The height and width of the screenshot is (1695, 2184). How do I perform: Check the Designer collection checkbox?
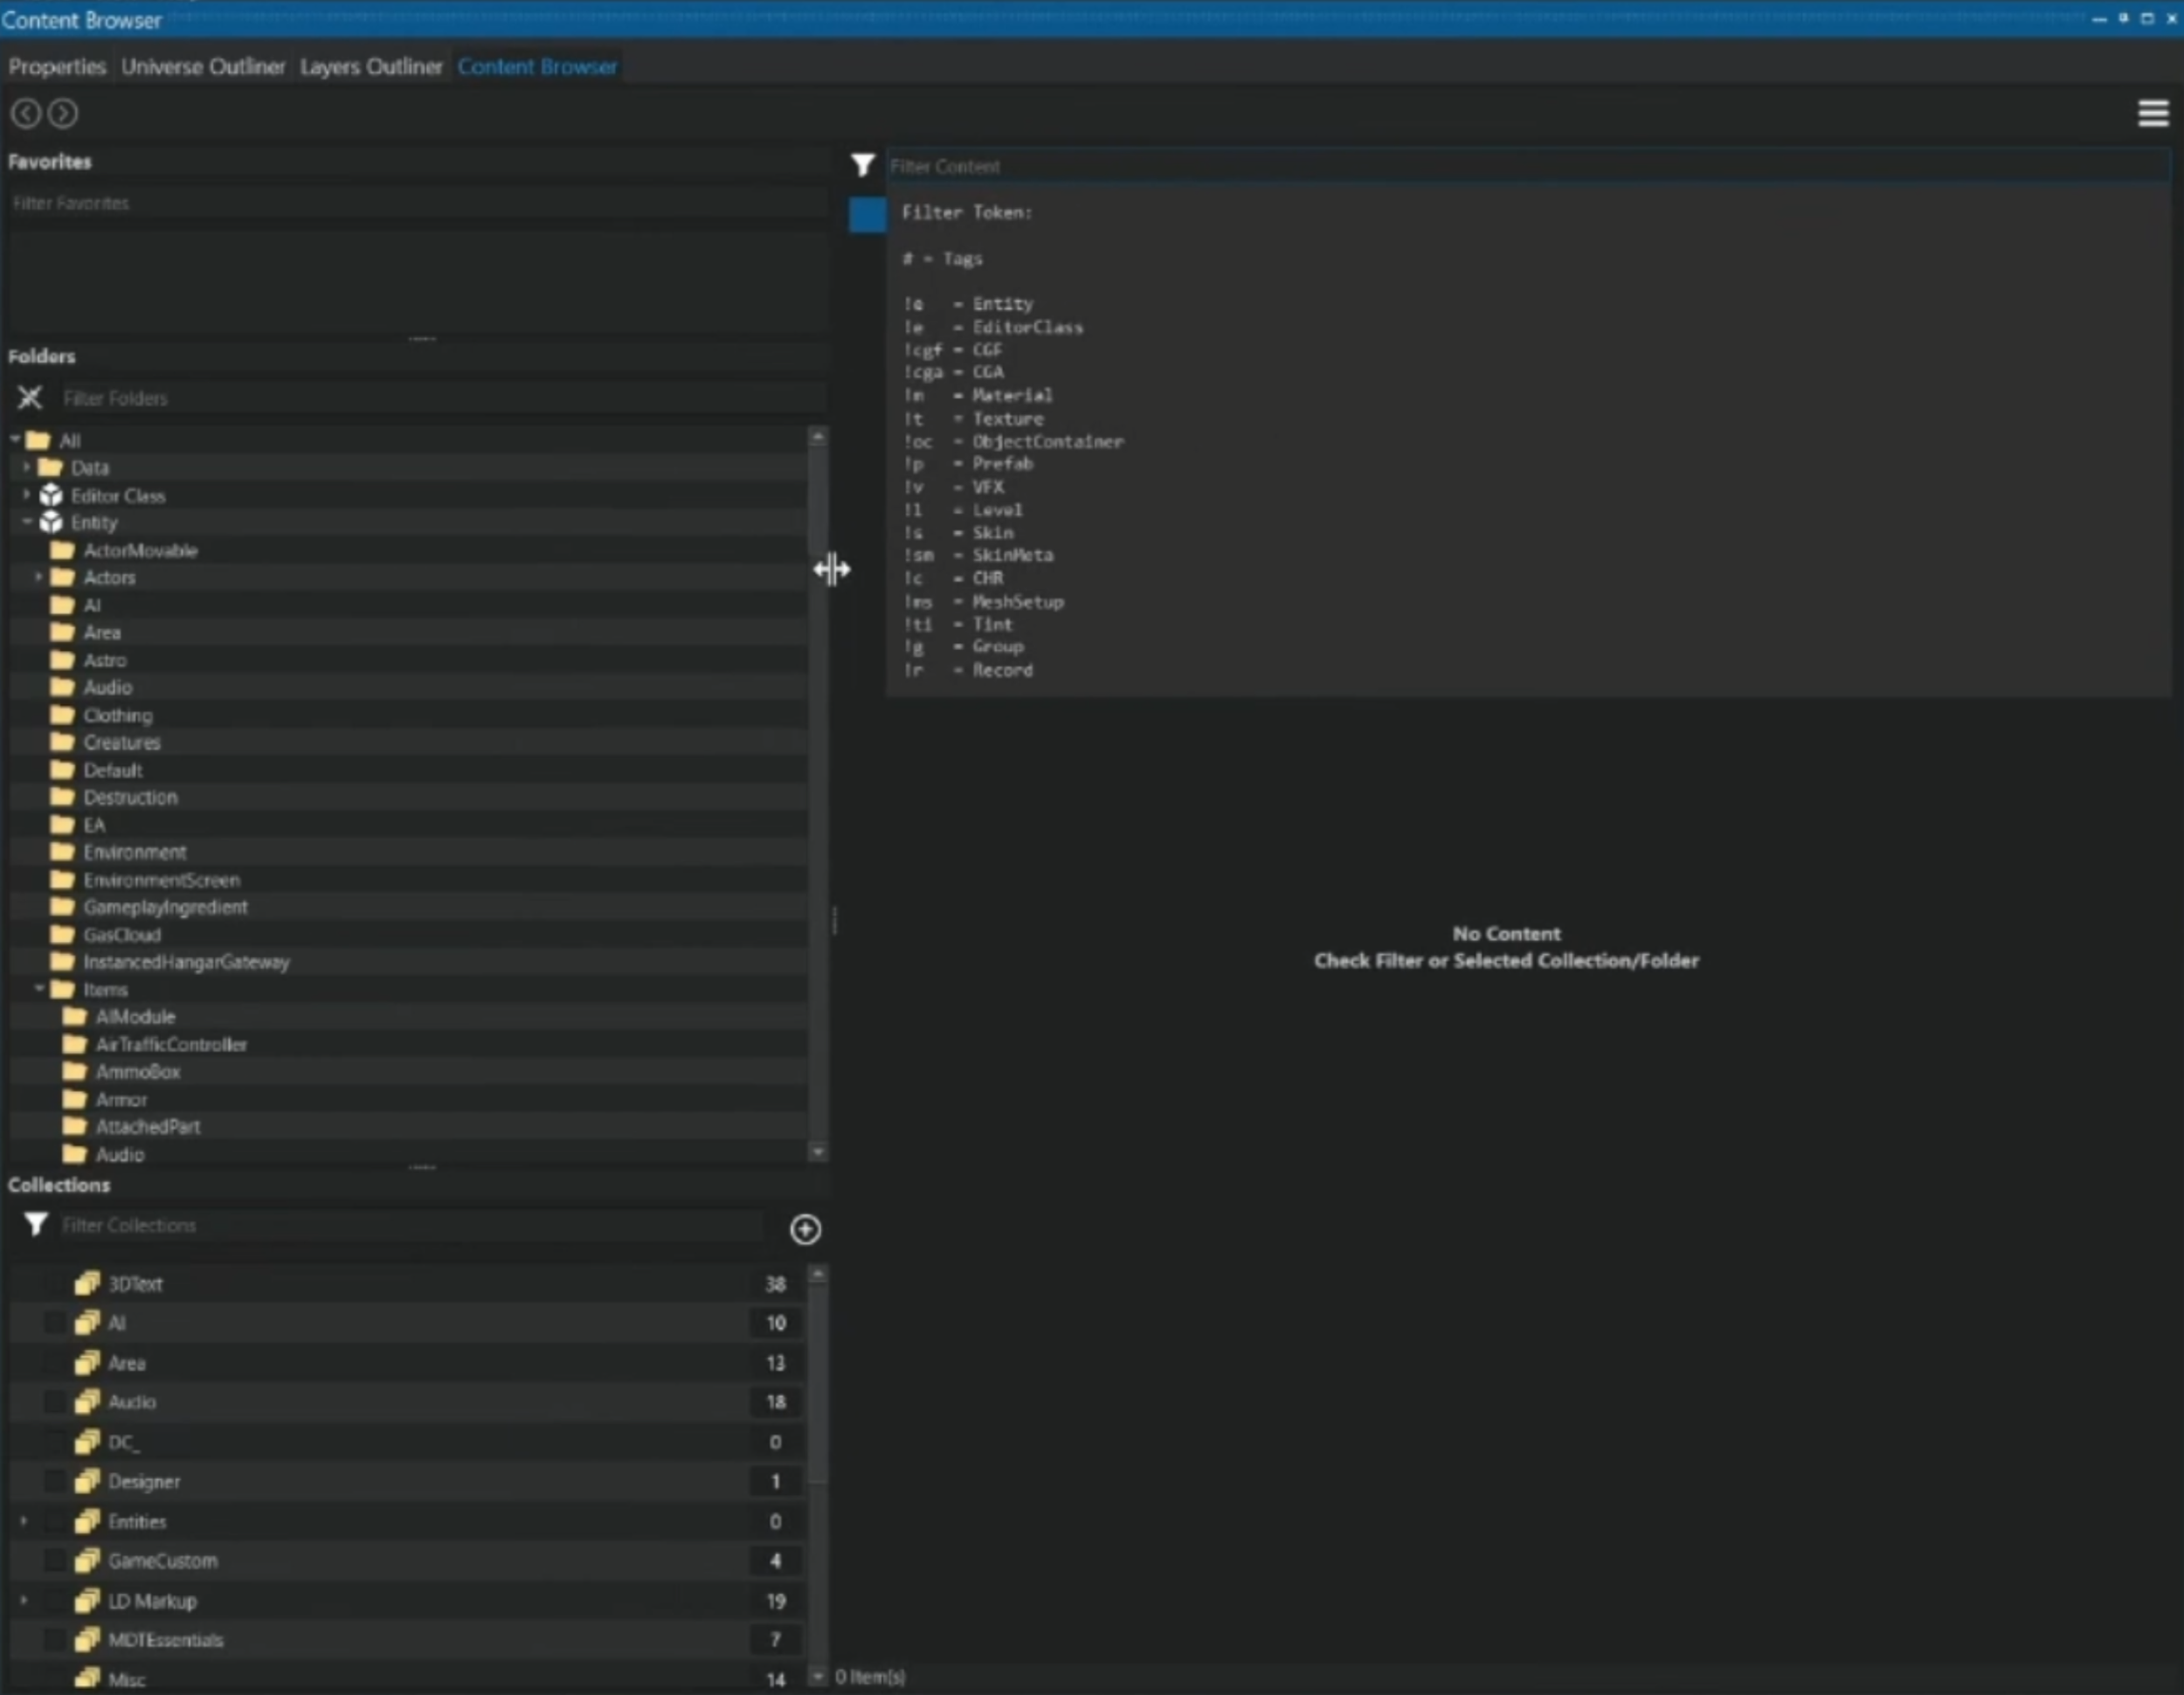pyautogui.click(x=55, y=1481)
